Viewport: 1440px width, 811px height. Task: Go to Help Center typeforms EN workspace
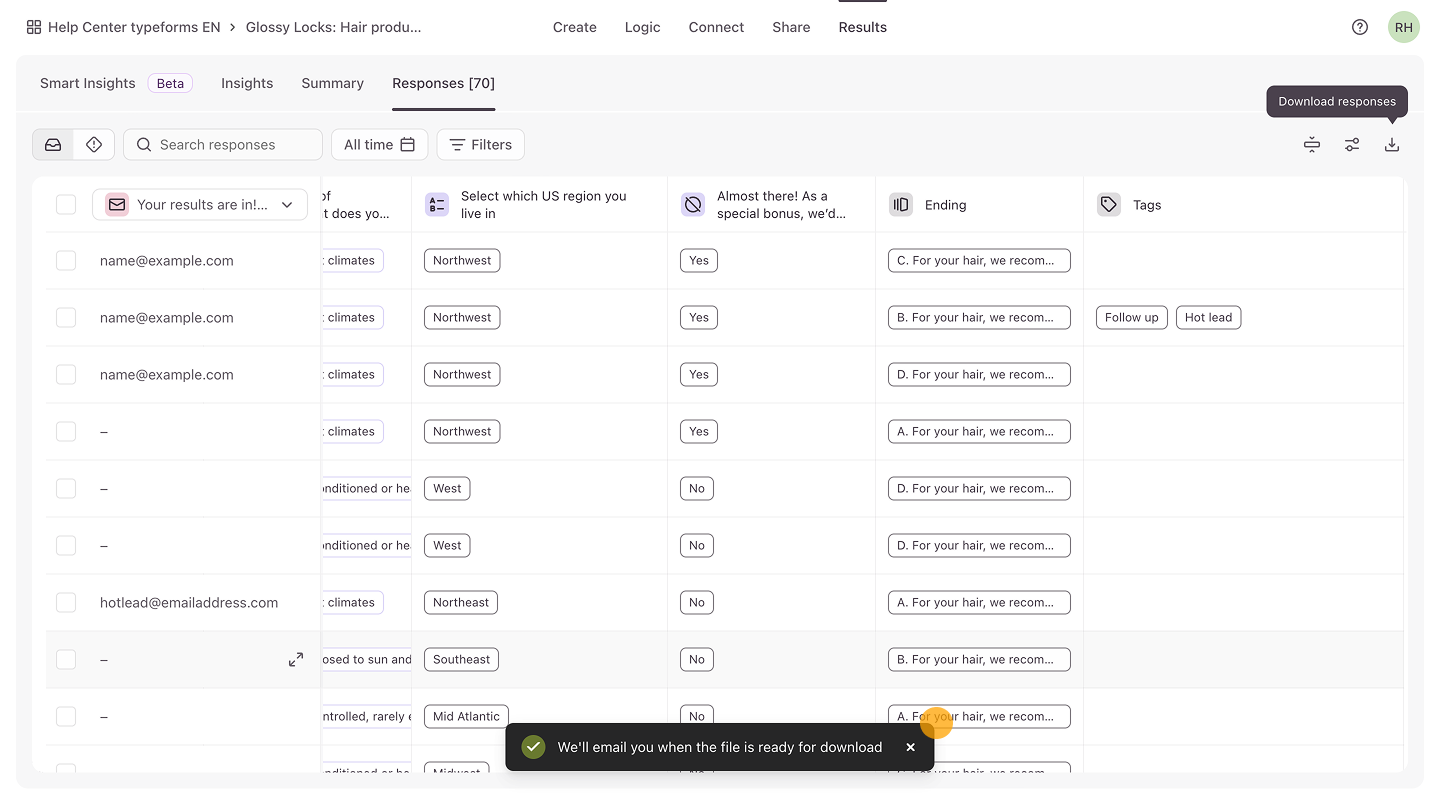[134, 27]
